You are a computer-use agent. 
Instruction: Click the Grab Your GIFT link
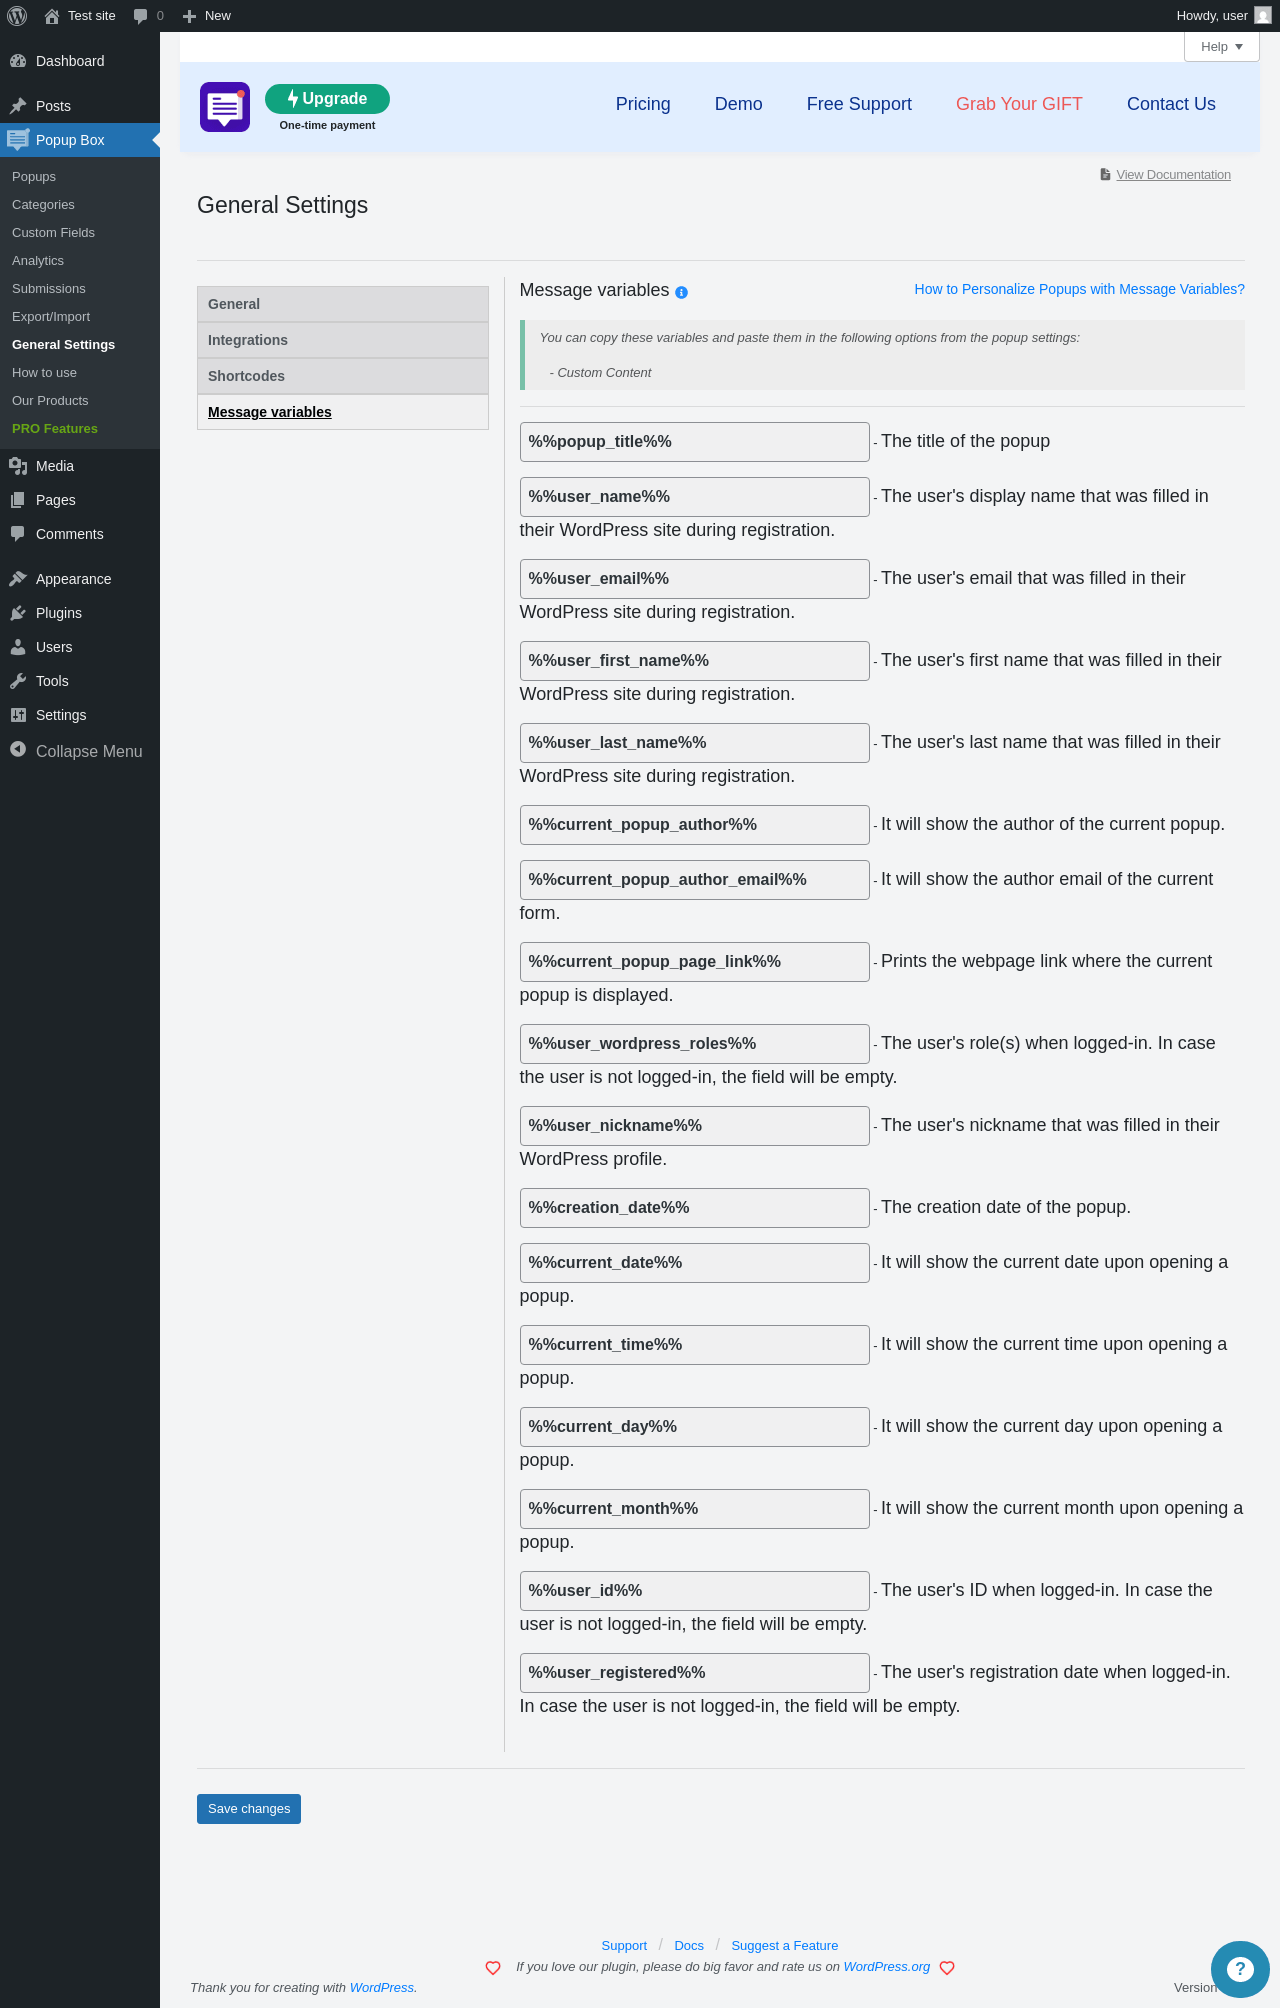point(1019,104)
